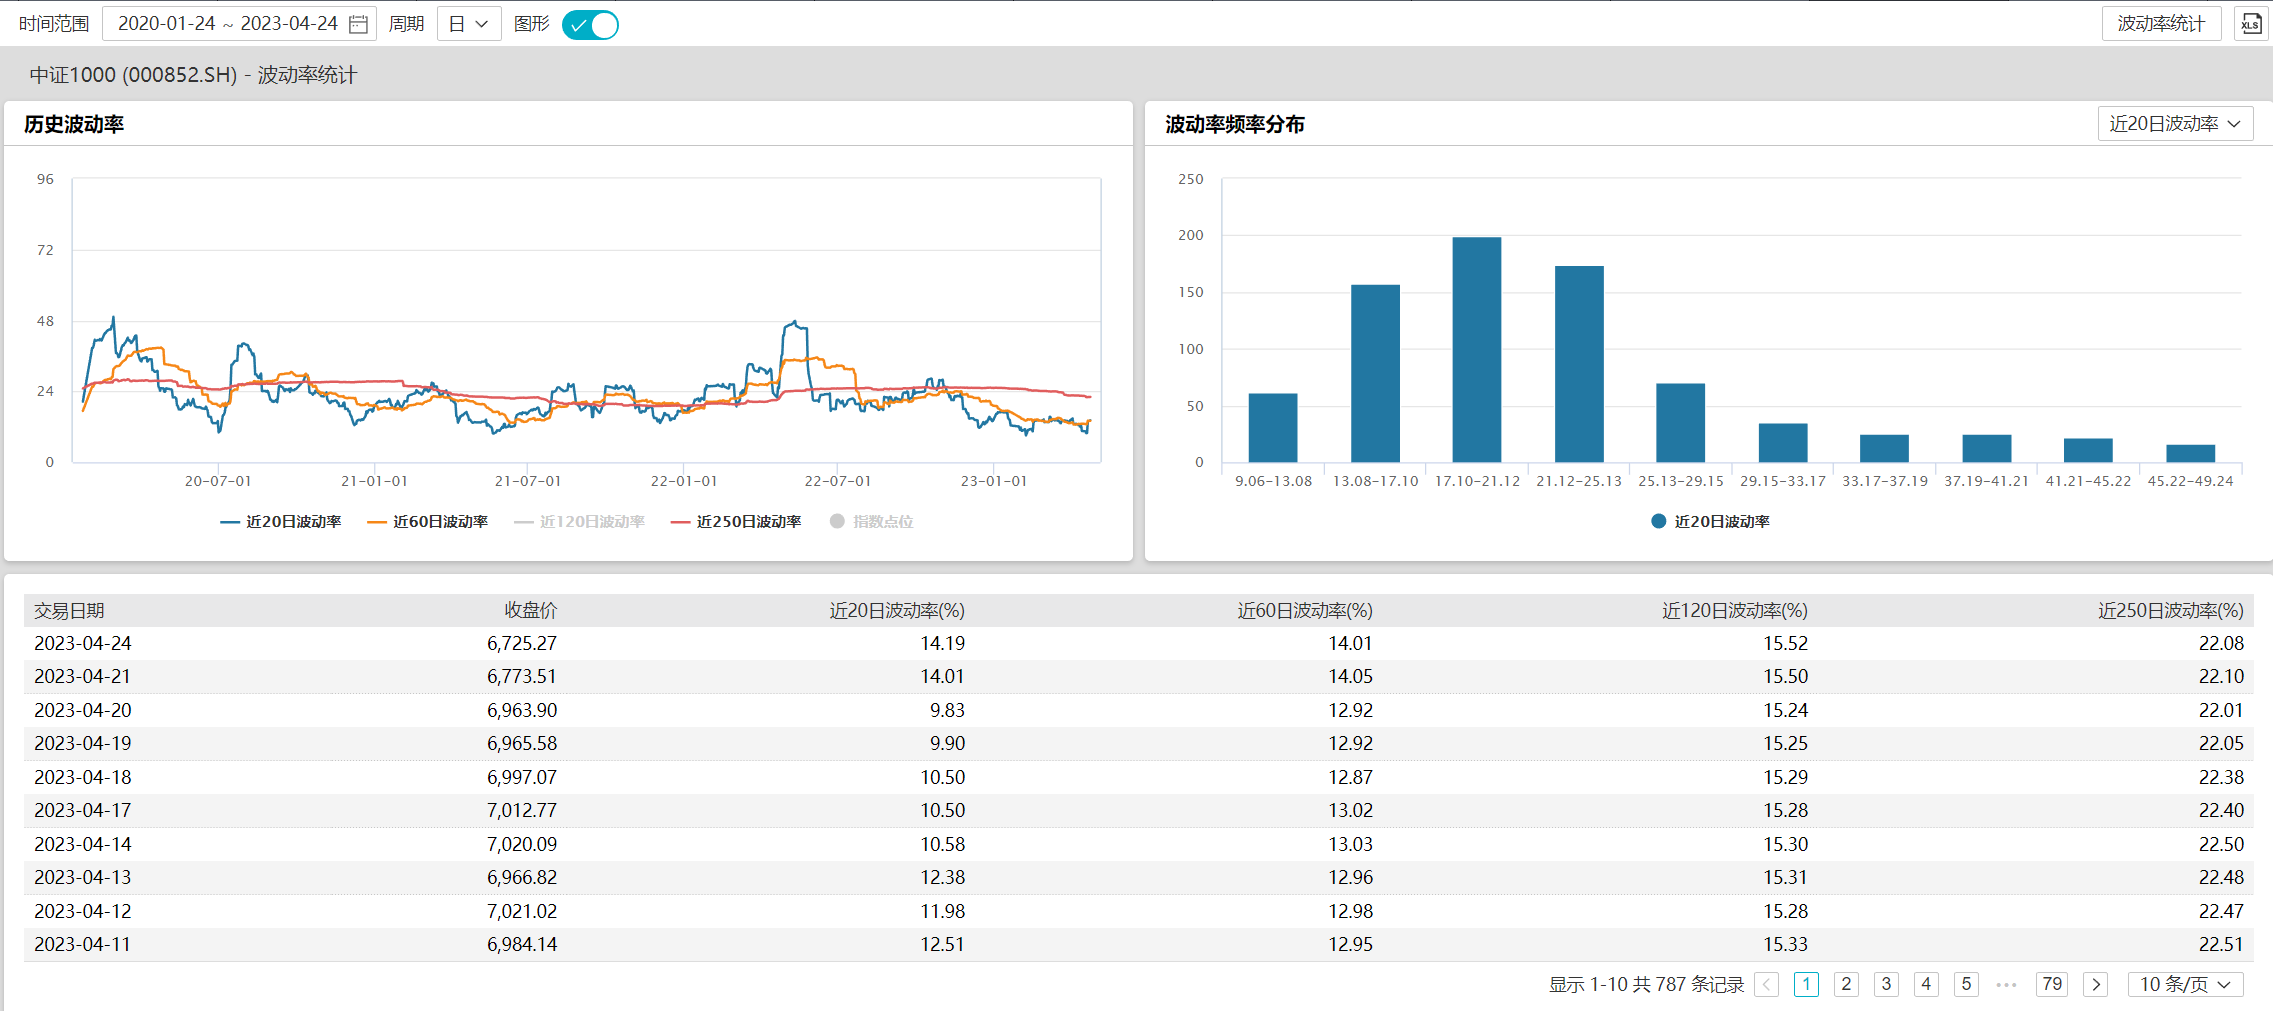Go to page 5 of records
Screen dimensions: 2273x1011
[x=1966, y=985]
